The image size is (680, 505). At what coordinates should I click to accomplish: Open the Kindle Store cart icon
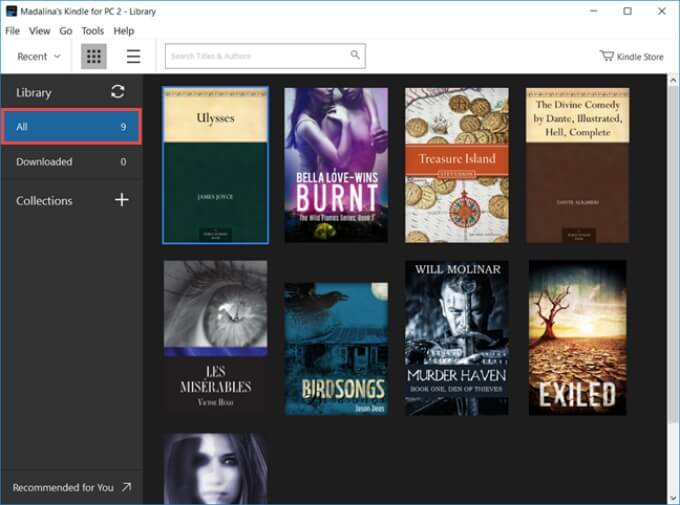point(607,56)
